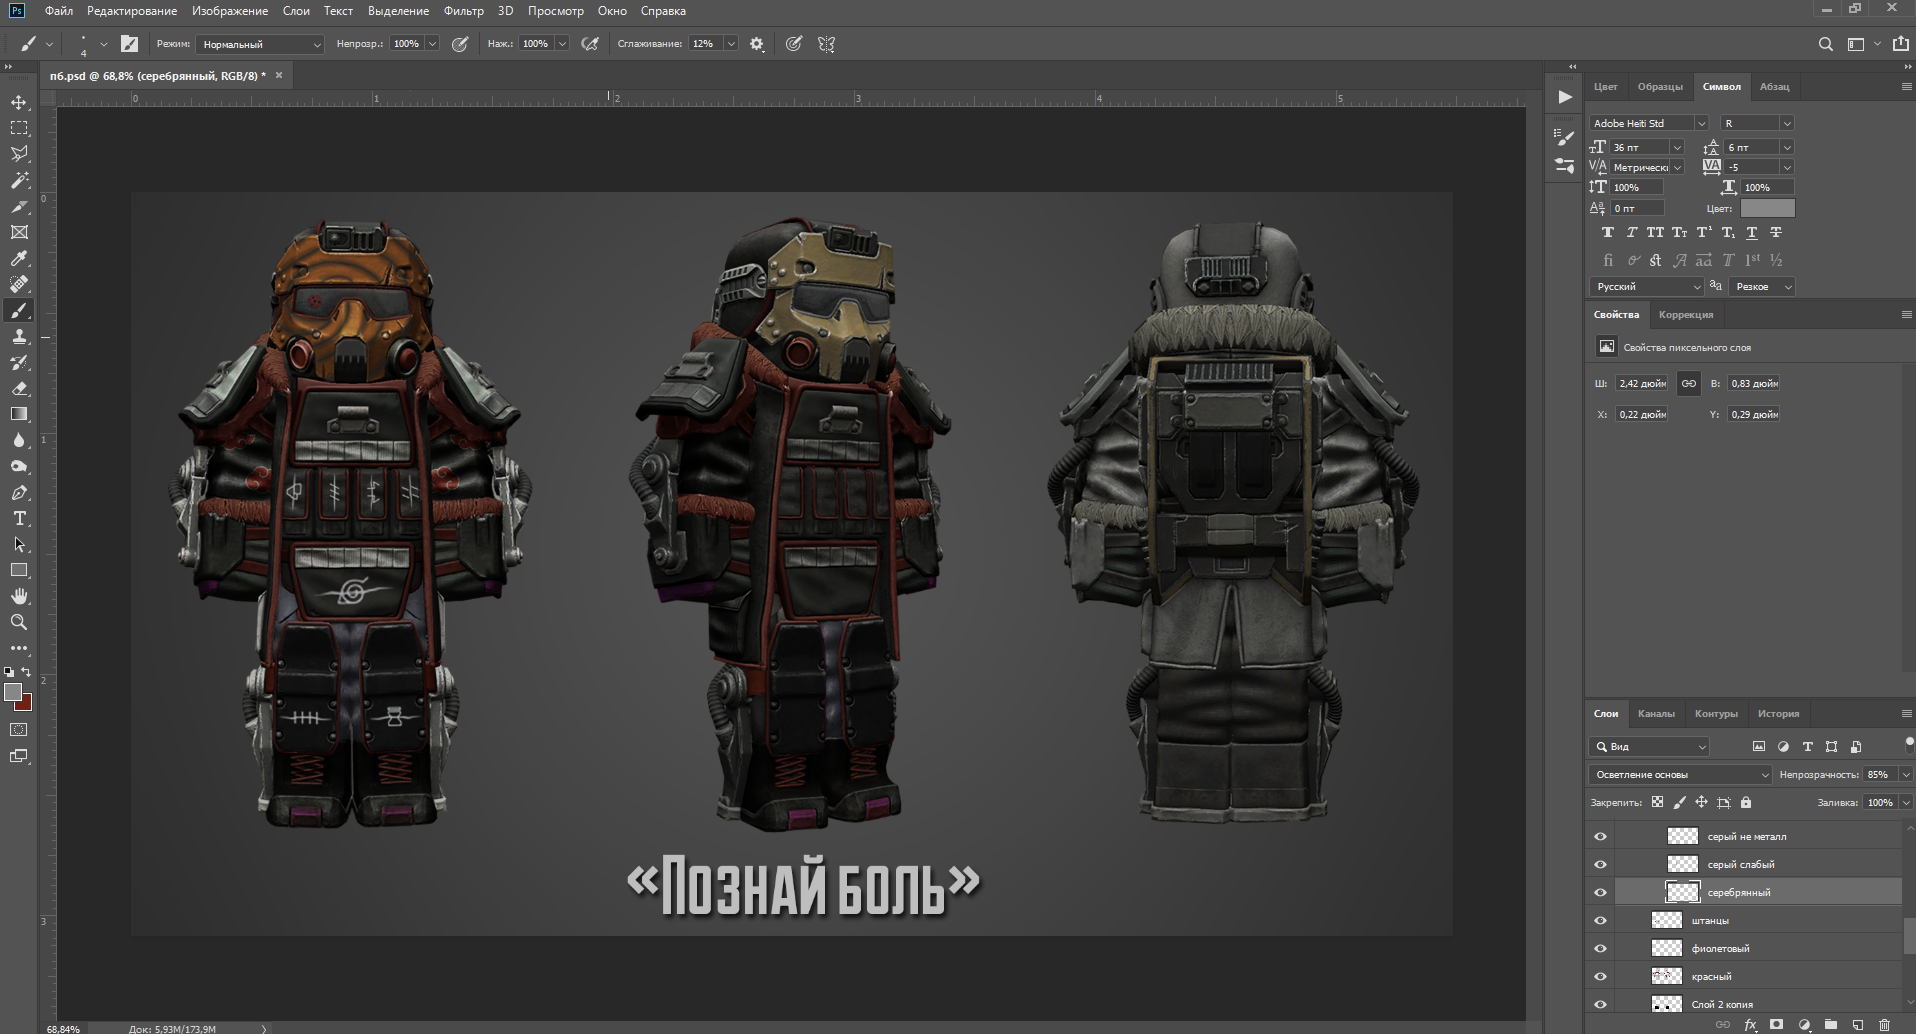
Task: Close the п6.psd document tab
Action: (279, 75)
